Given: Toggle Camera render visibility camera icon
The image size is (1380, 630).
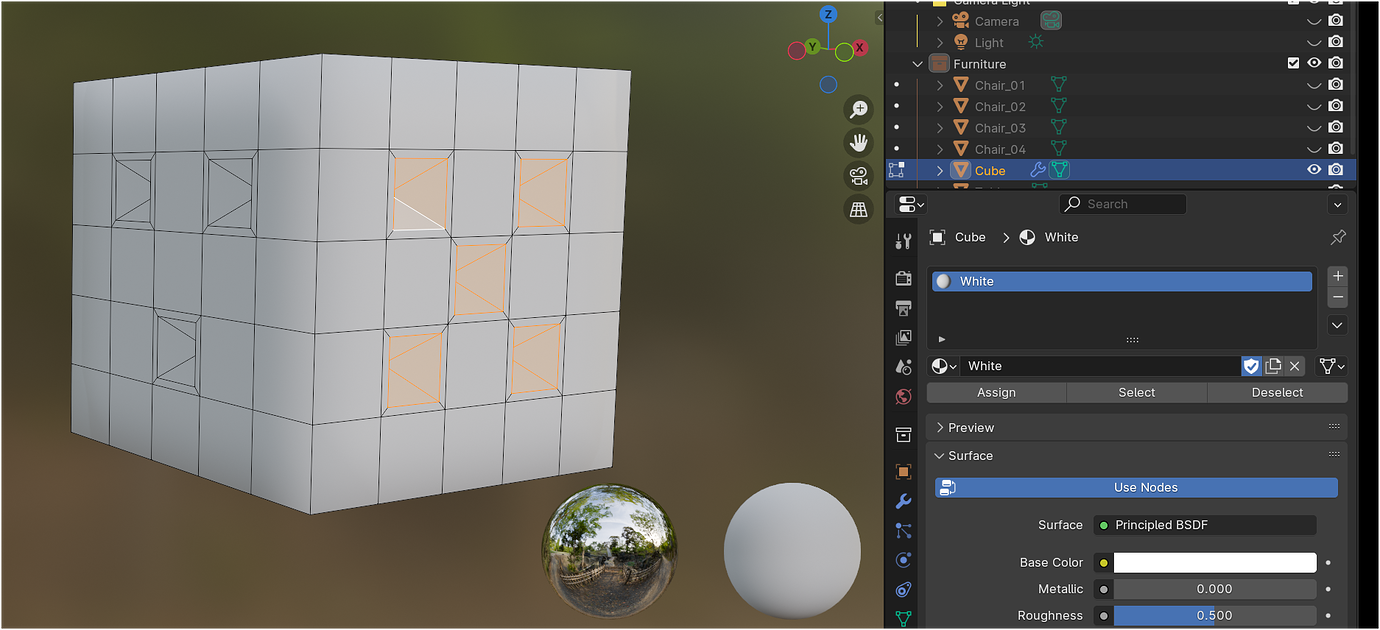Looking at the screenshot, I should (x=1335, y=21).
